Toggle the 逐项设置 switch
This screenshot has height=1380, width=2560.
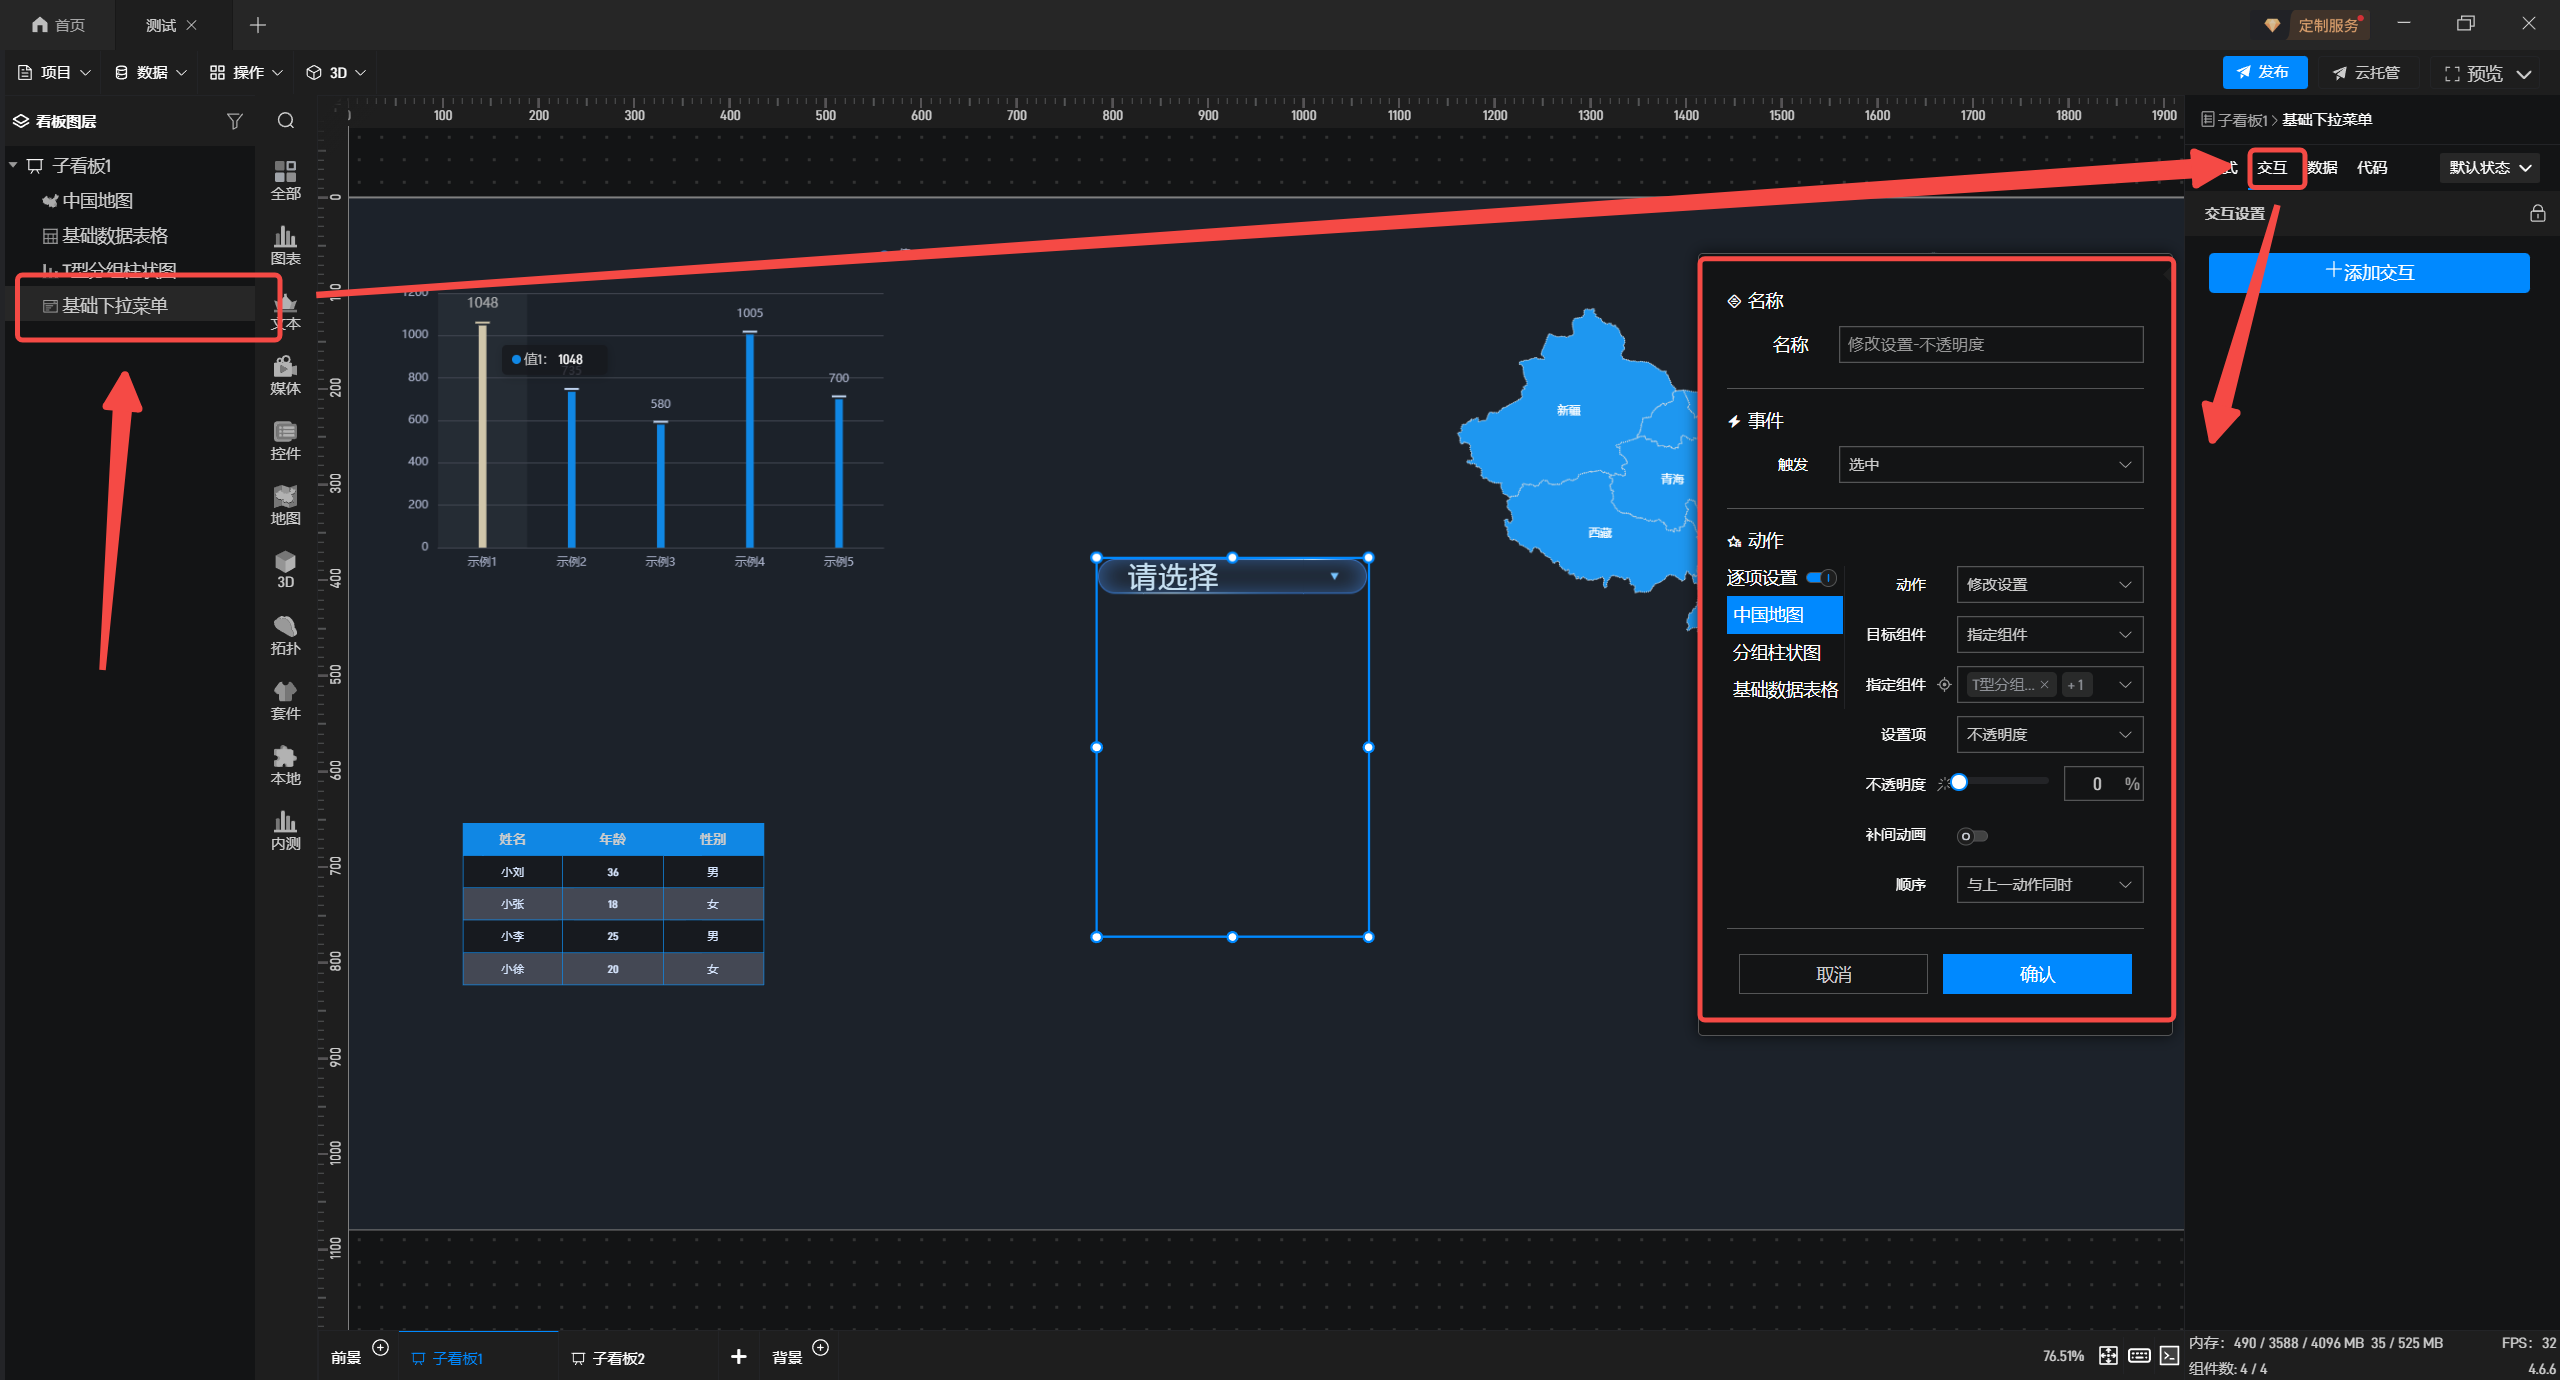coord(1822,578)
